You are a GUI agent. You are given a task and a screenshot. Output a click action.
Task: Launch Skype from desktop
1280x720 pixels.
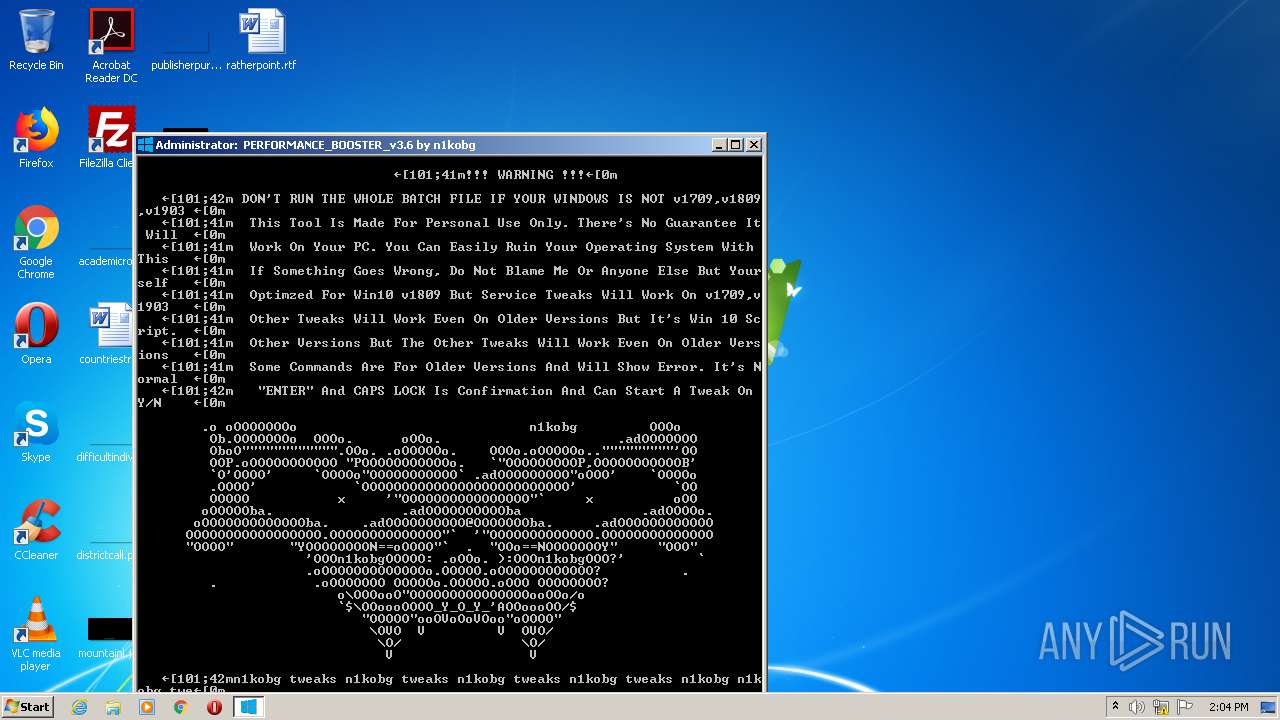pos(36,432)
